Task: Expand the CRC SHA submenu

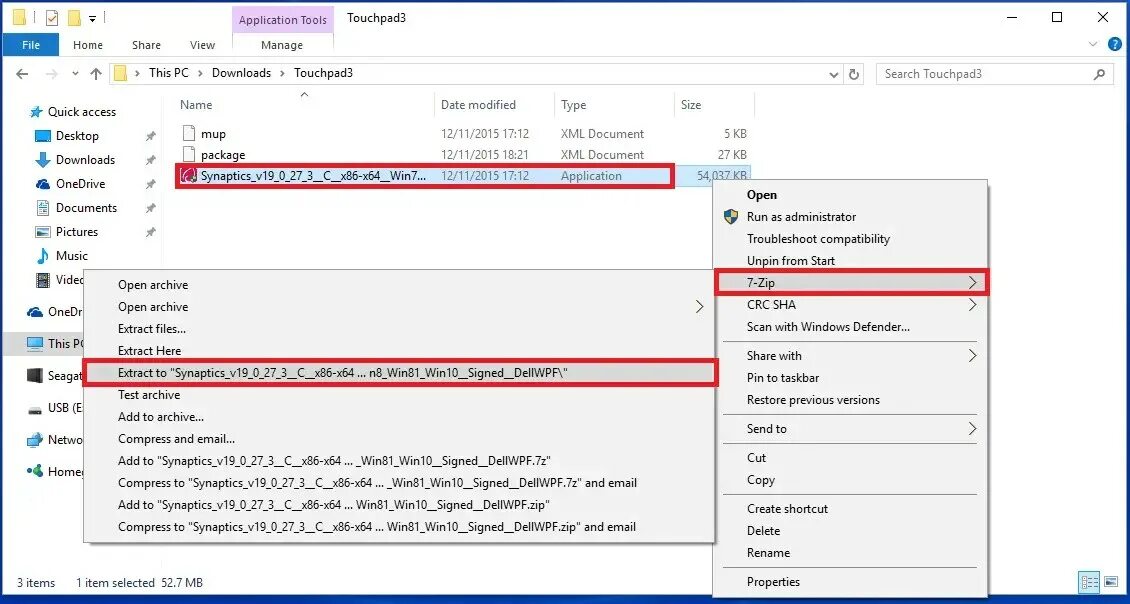Action: (x=852, y=304)
